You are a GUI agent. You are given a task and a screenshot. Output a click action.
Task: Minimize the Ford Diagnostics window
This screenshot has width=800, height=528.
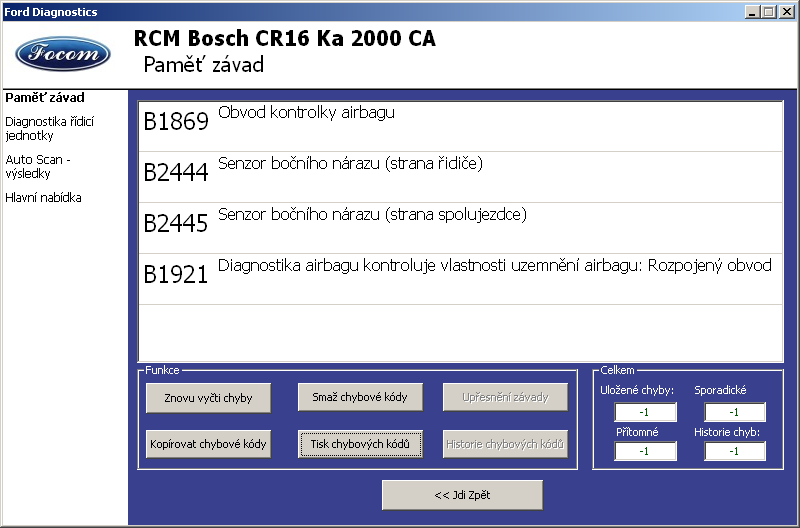pyautogui.click(x=752, y=12)
